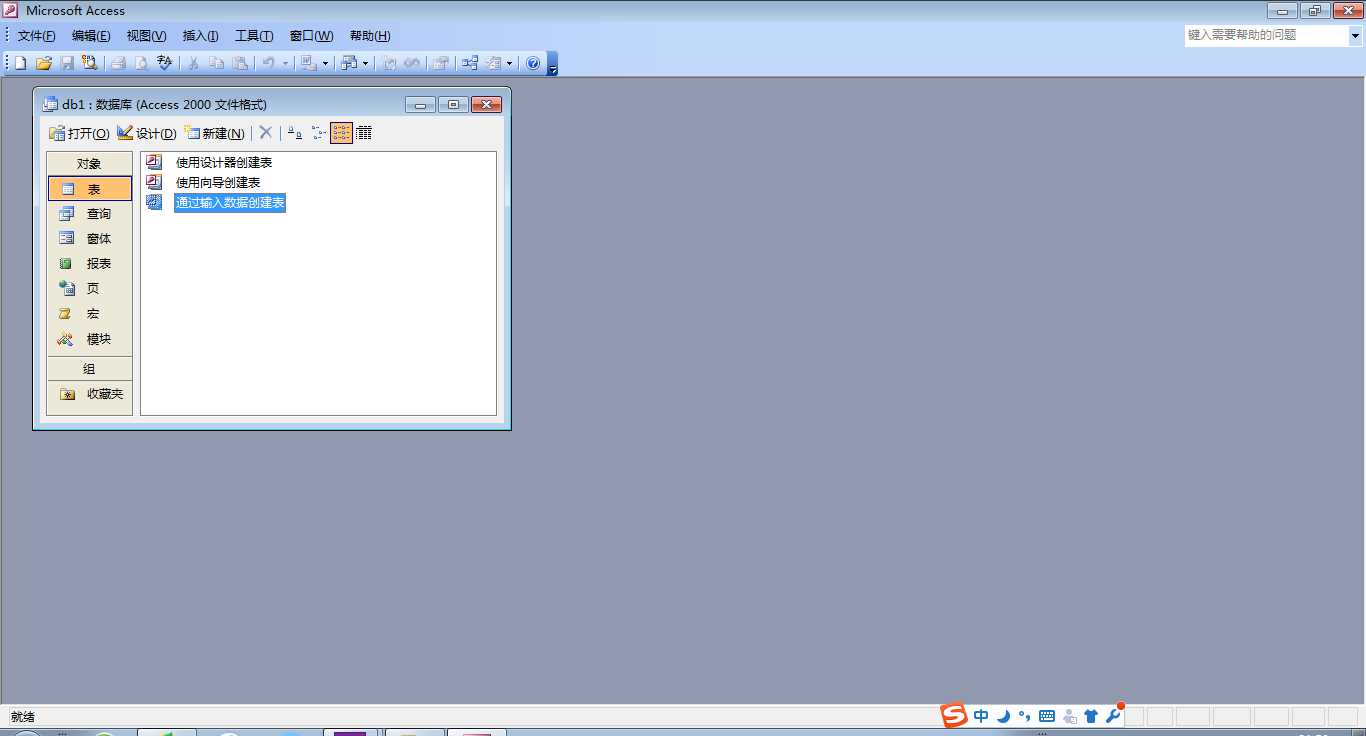Click the New database toolbar icon
1366x736 pixels.
click(x=20, y=63)
